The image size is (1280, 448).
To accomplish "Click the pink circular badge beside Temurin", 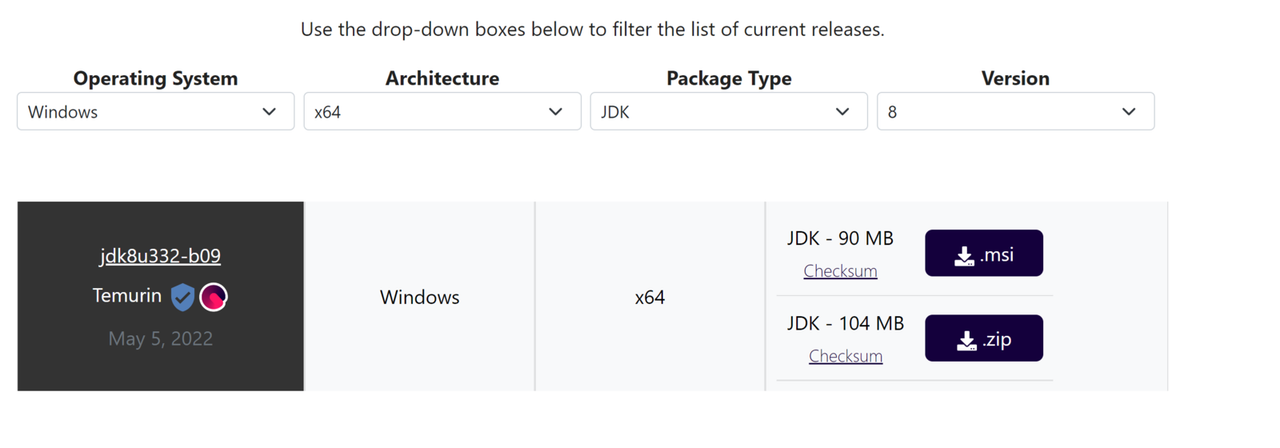I will [214, 296].
